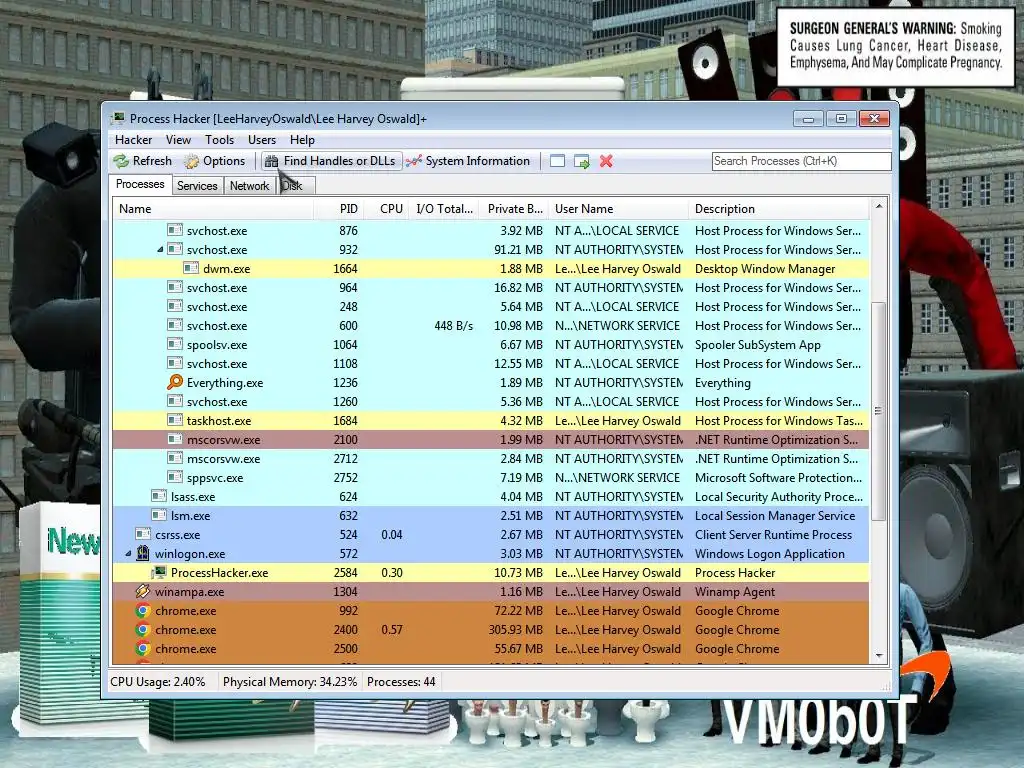The height and width of the screenshot is (768, 1024).
Task: Open the Help menu
Action: pos(302,140)
